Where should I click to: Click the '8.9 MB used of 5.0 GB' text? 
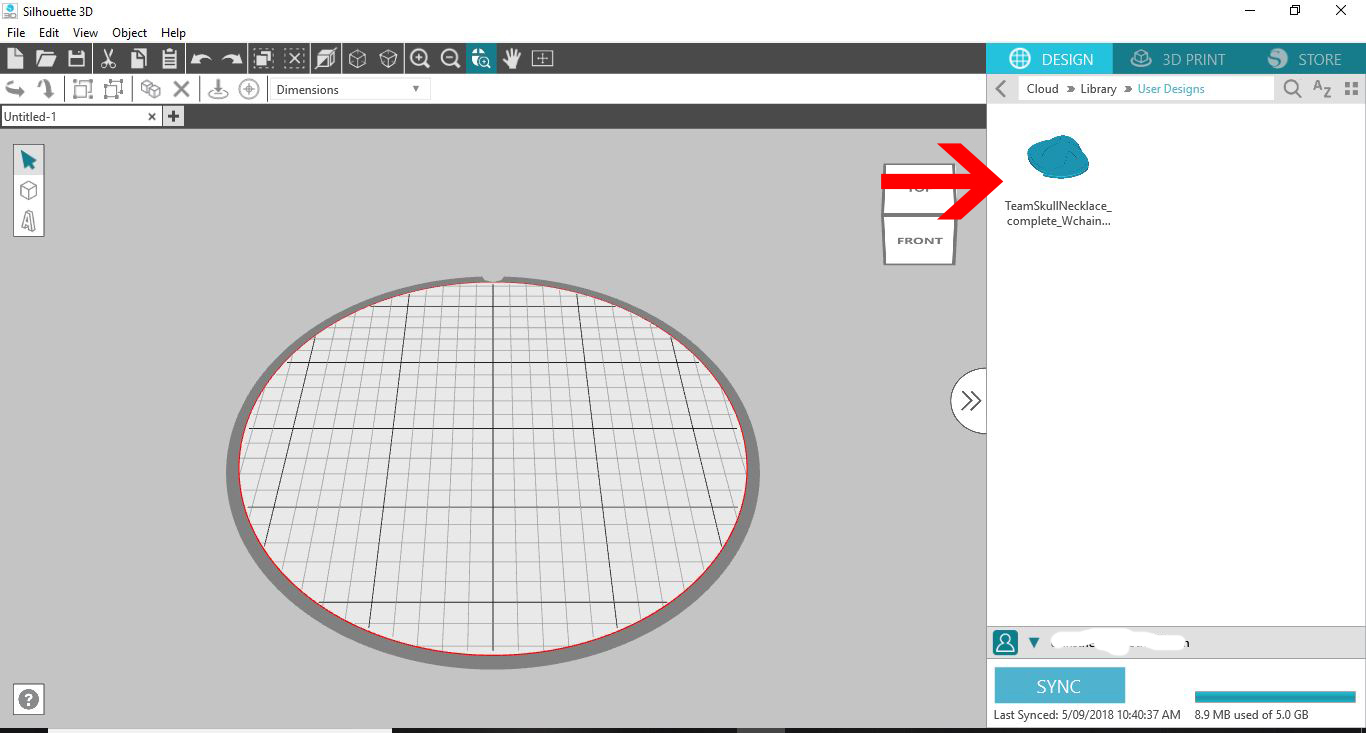[x=1251, y=715]
